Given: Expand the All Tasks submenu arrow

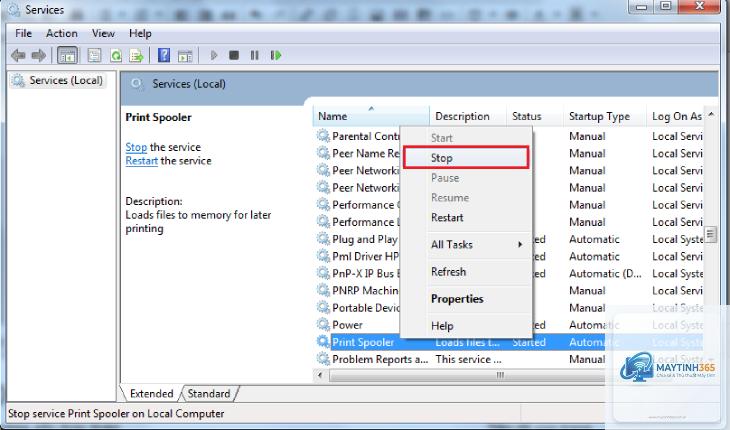Looking at the screenshot, I should coord(520,244).
